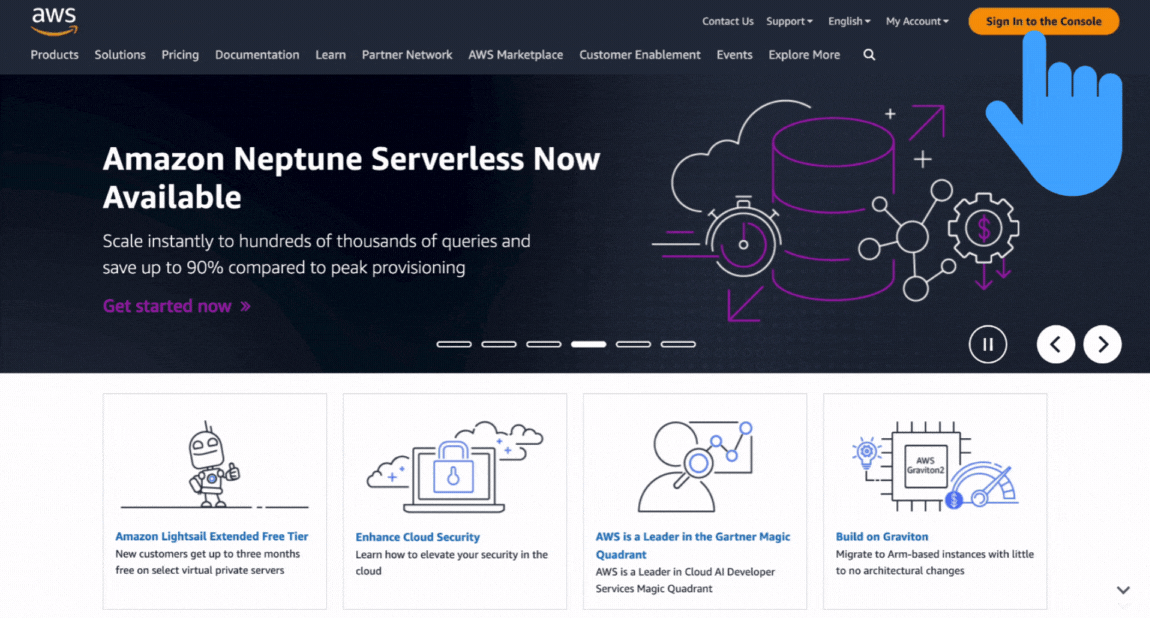Advance to the next banner slide
The width and height of the screenshot is (1150, 618).
[1102, 344]
